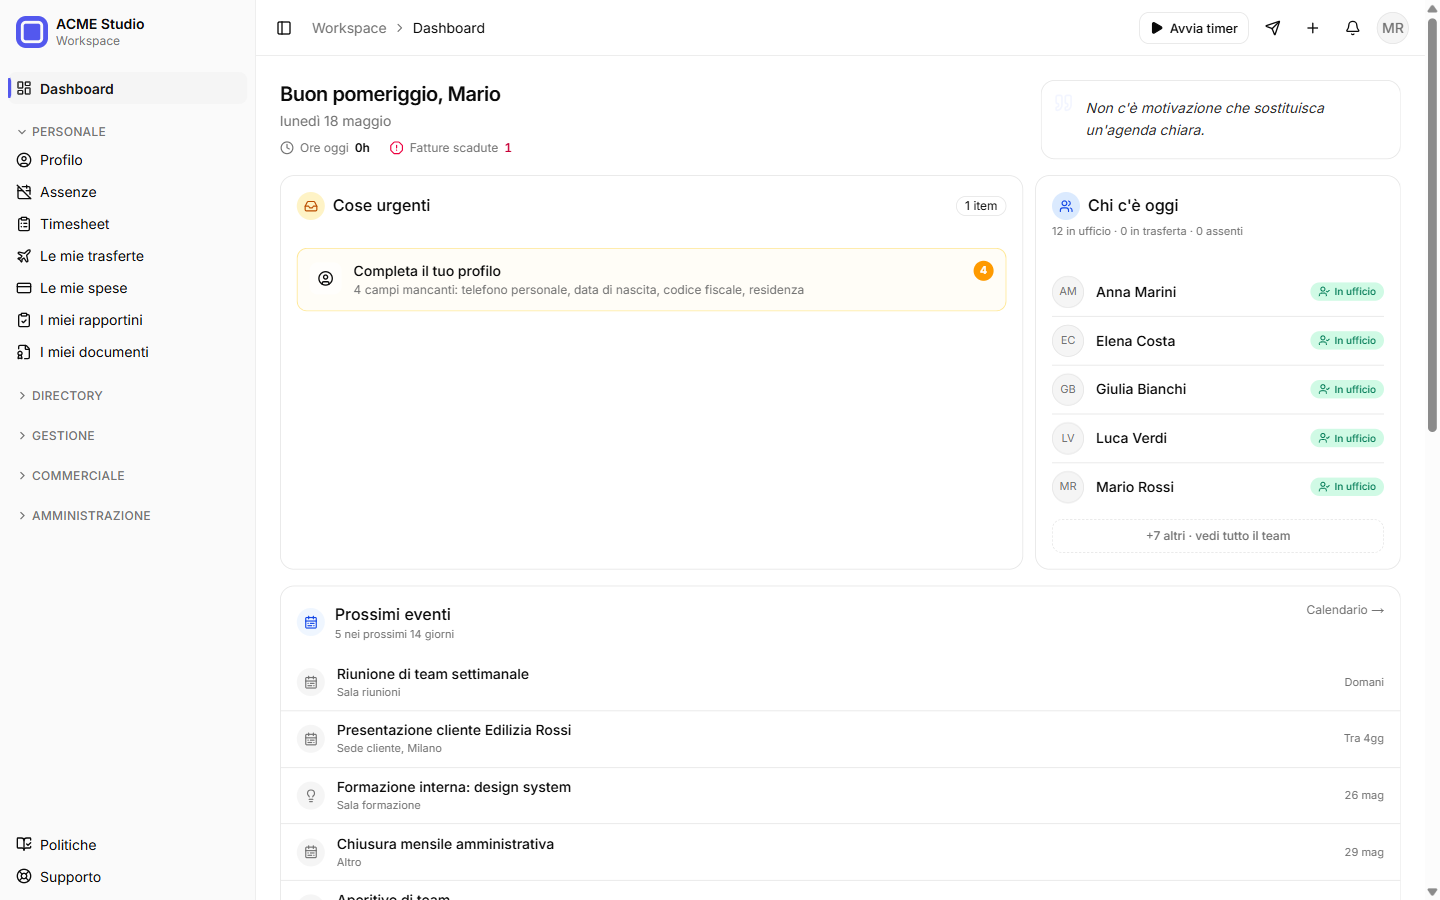Click the plus add icon
Image resolution: width=1440 pixels, height=900 pixels.
1313,28
